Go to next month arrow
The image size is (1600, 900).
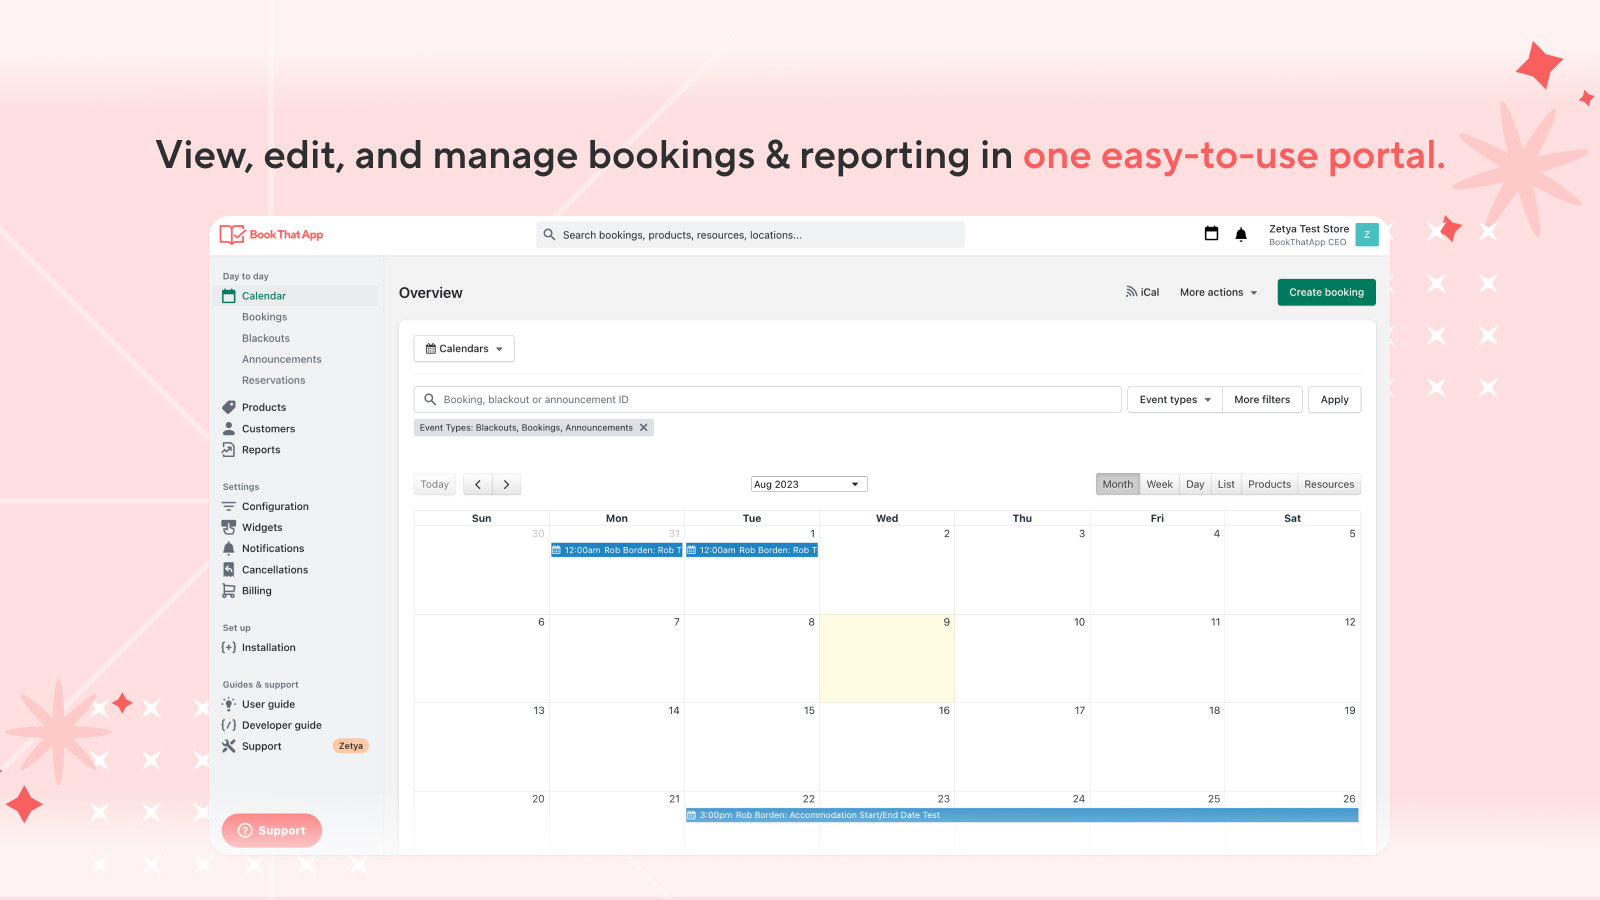(x=507, y=485)
